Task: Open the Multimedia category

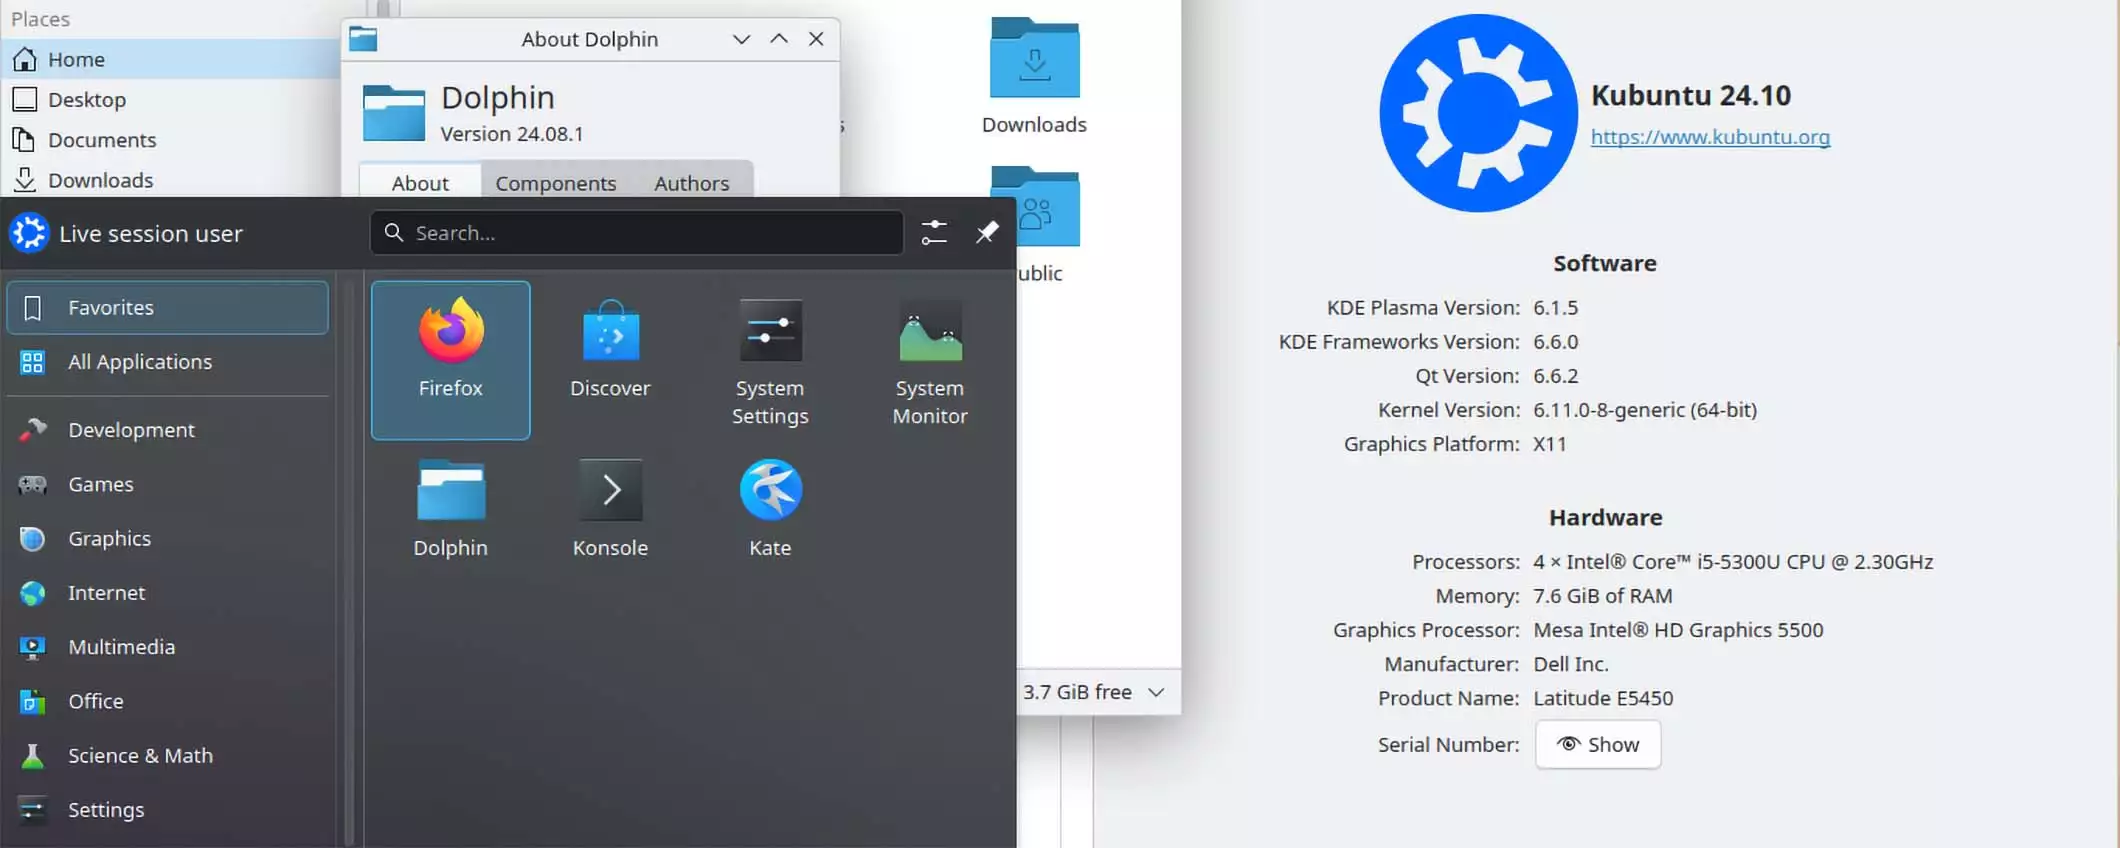Action: click(167, 647)
